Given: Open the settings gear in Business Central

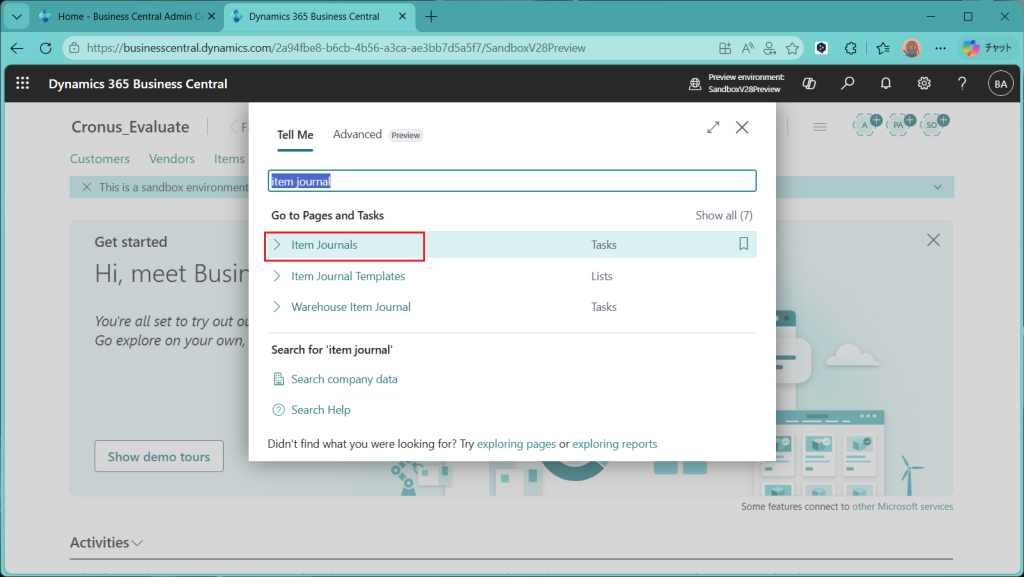Looking at the screenshot, I should [x=924, y=84].
